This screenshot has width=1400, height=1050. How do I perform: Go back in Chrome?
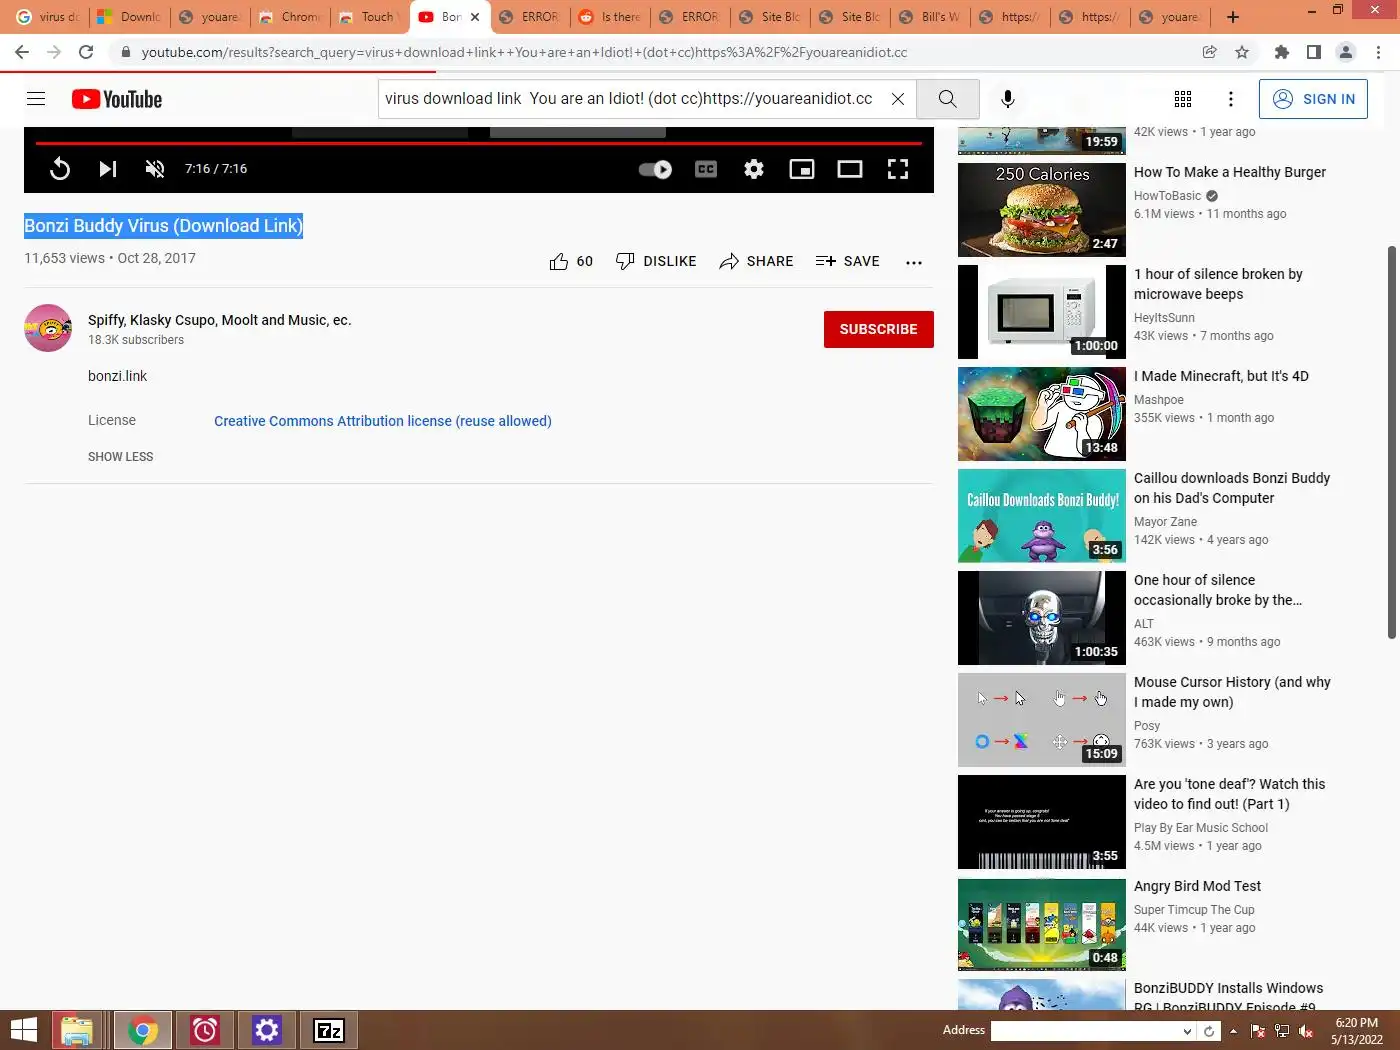coord(22,52)
